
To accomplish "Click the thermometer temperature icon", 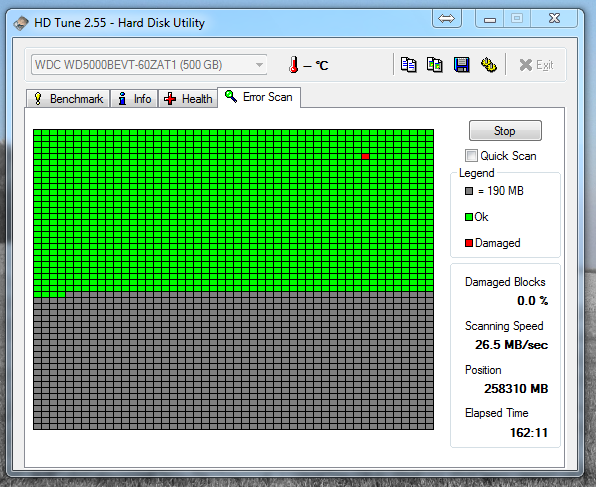I will (293, 65).
